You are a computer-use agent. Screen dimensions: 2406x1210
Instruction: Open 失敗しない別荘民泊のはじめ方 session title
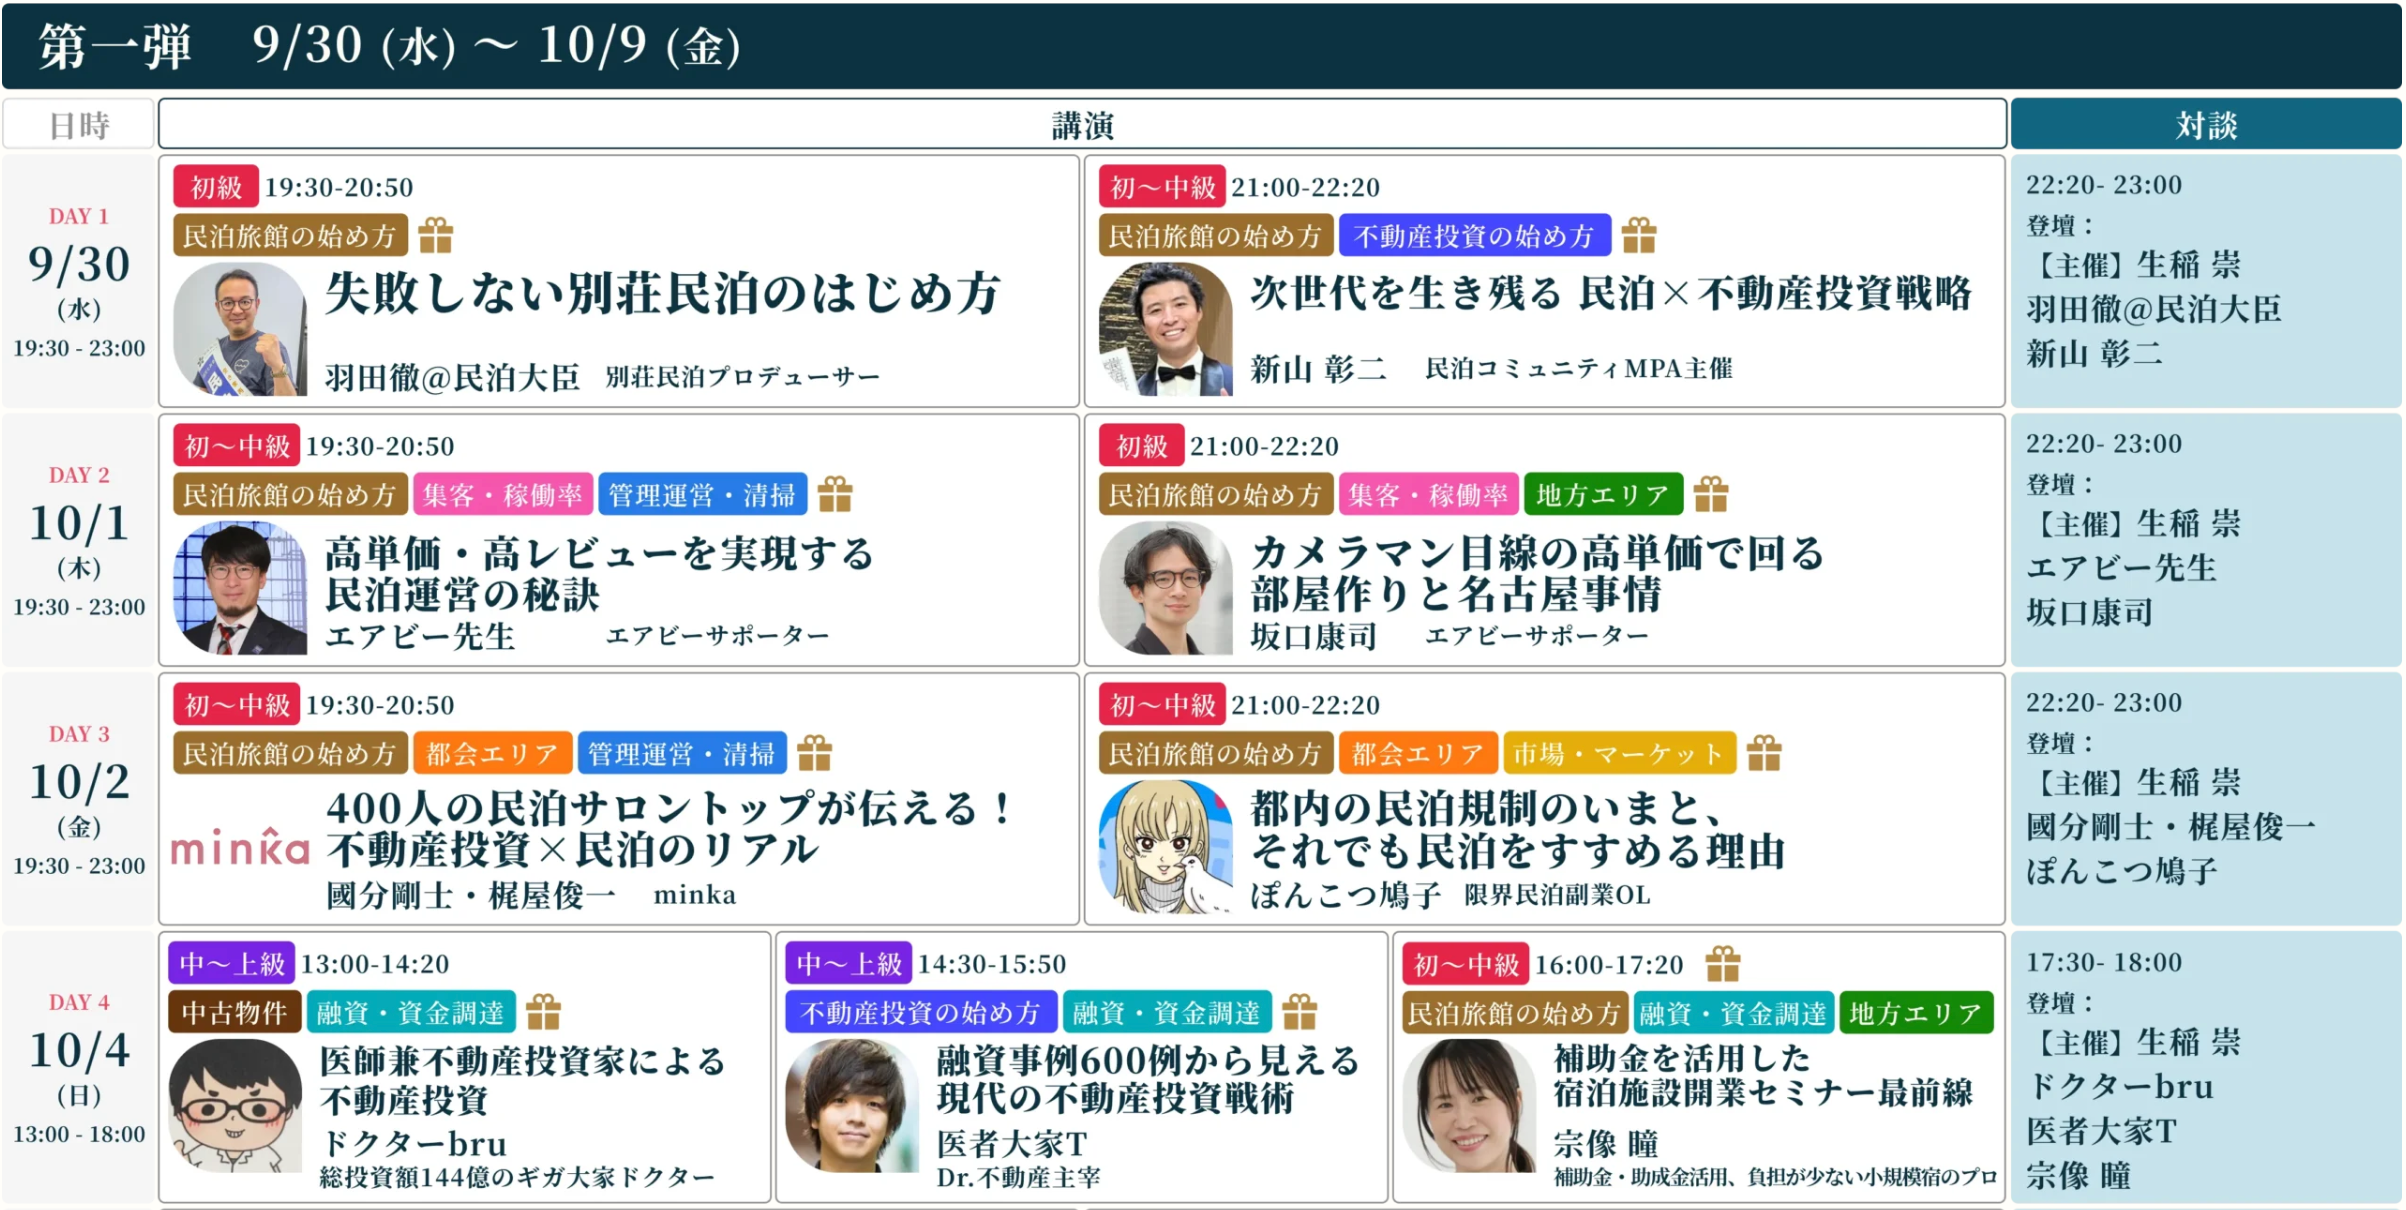663,294
